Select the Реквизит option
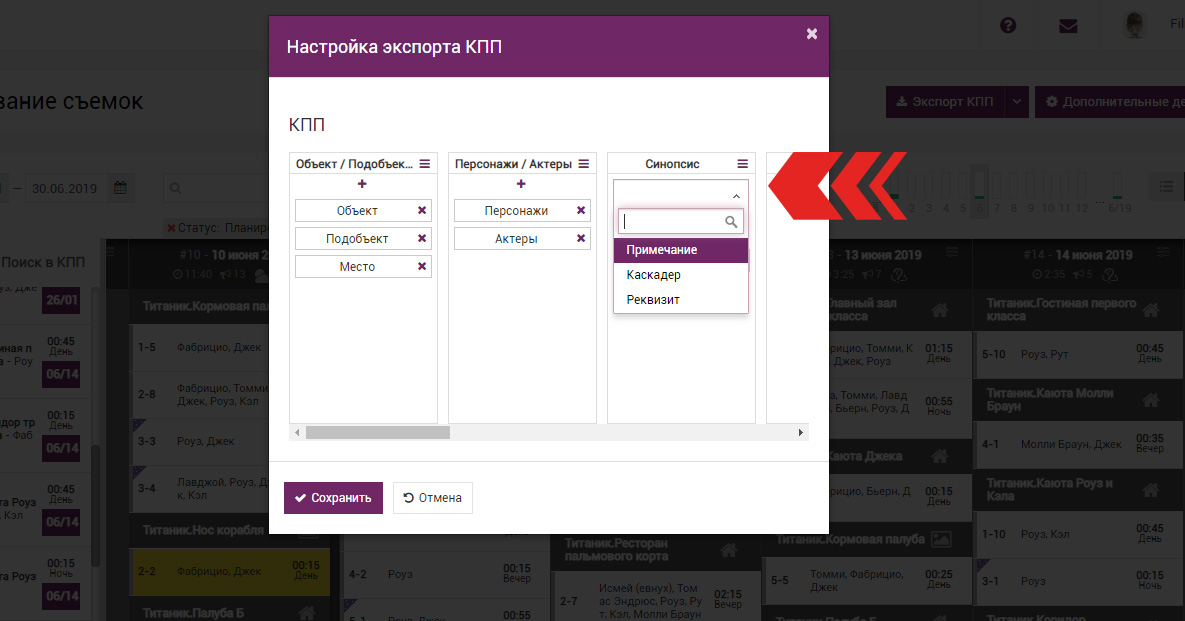Screen dimensions: 1185x621 coord(681,300)
